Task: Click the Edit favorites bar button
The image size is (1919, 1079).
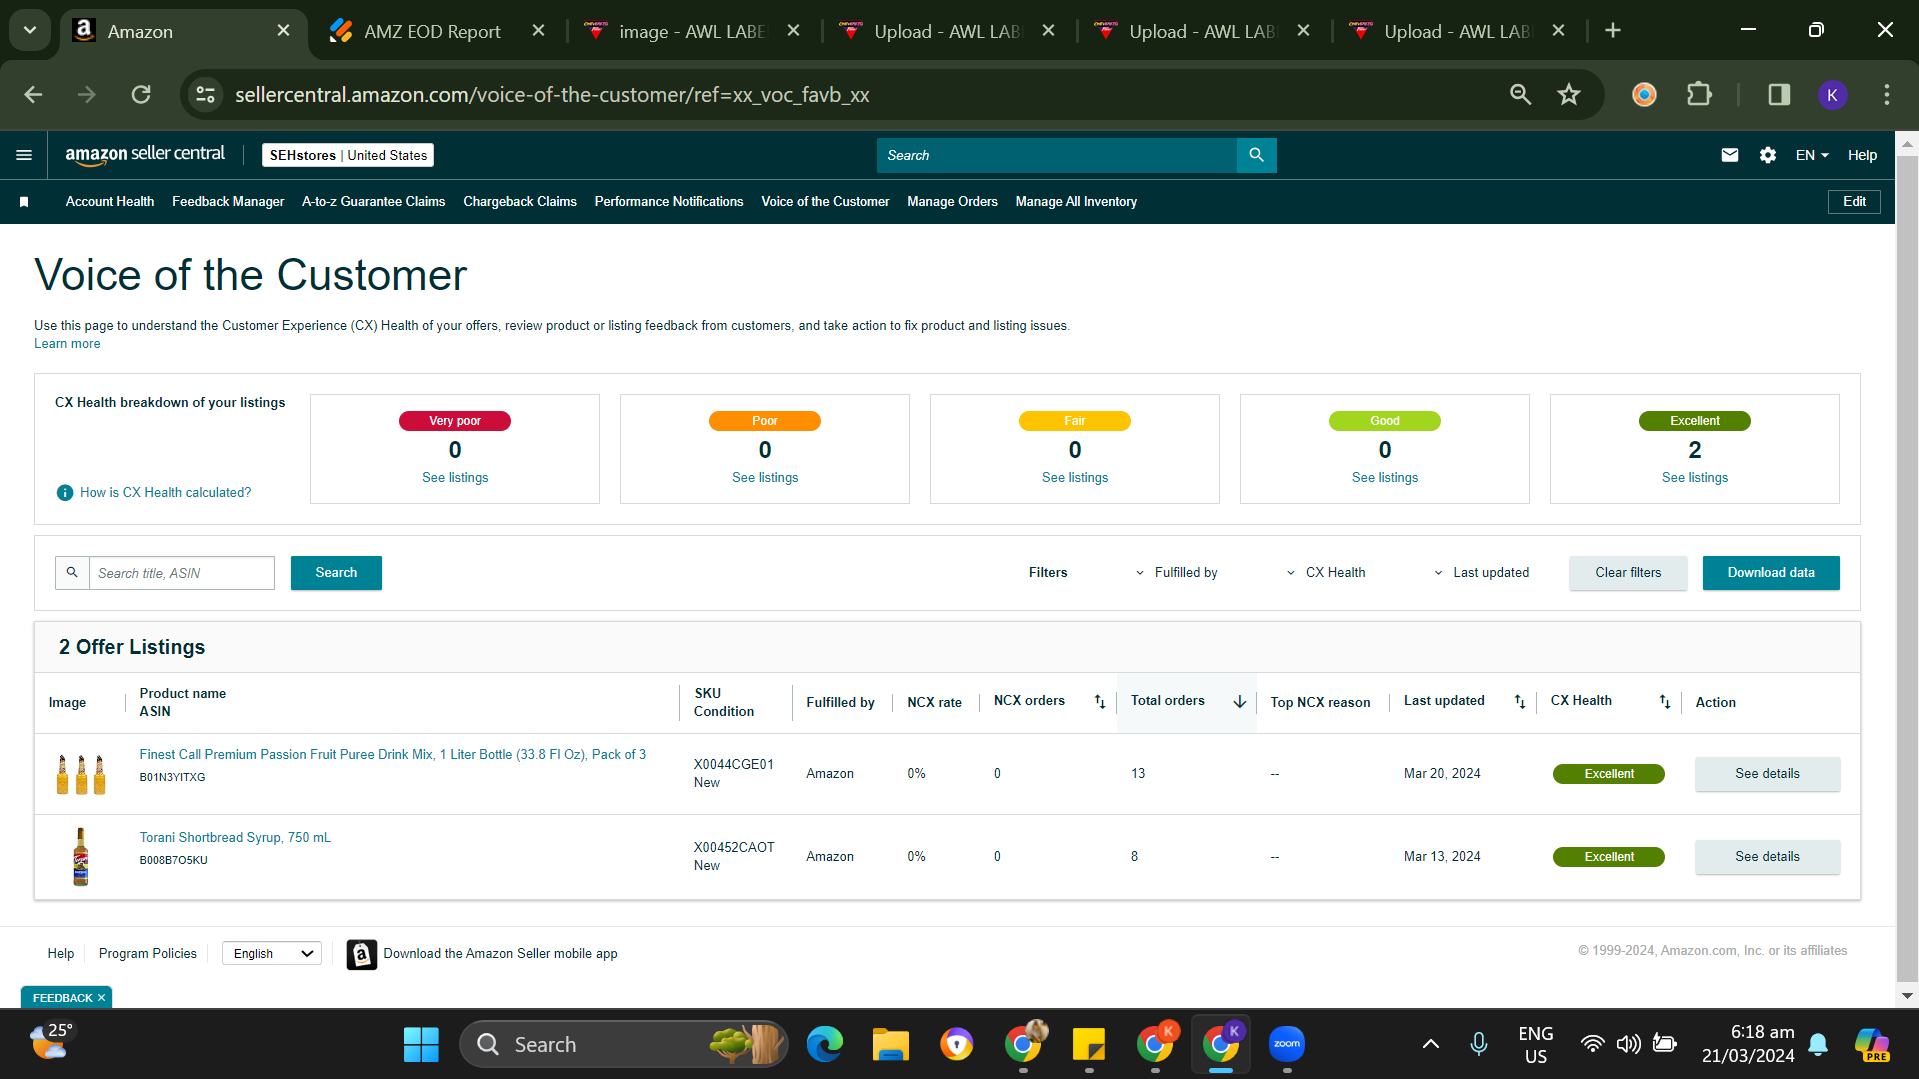Action: (1854, 202)
